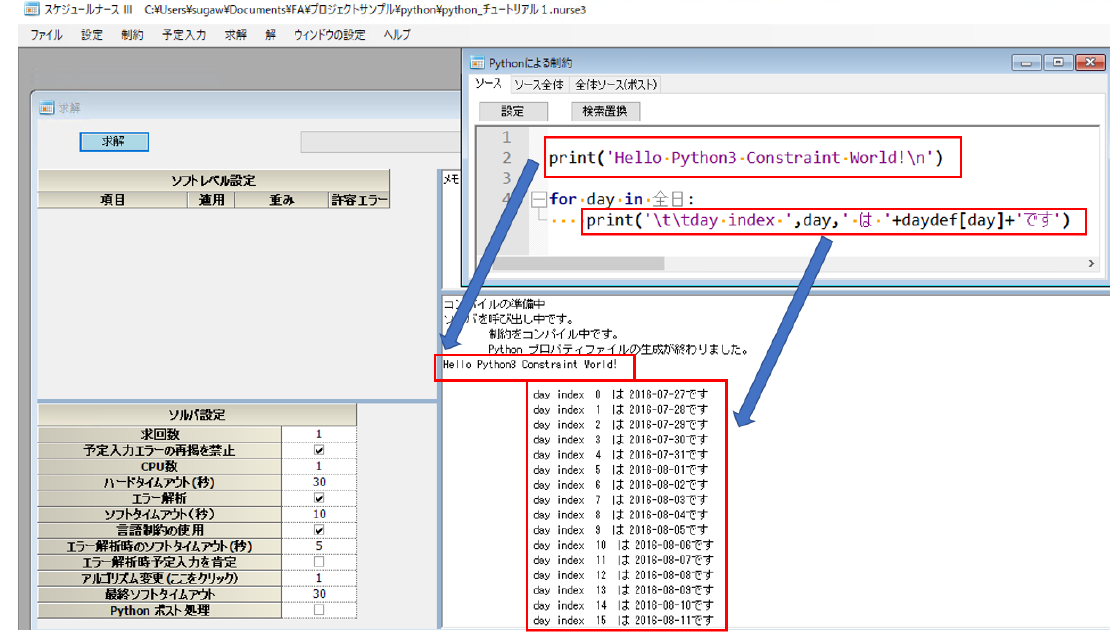Collapse the for-loop code fold marker
The width and height of the screenshot is (1110, 640).
(539, 200)
